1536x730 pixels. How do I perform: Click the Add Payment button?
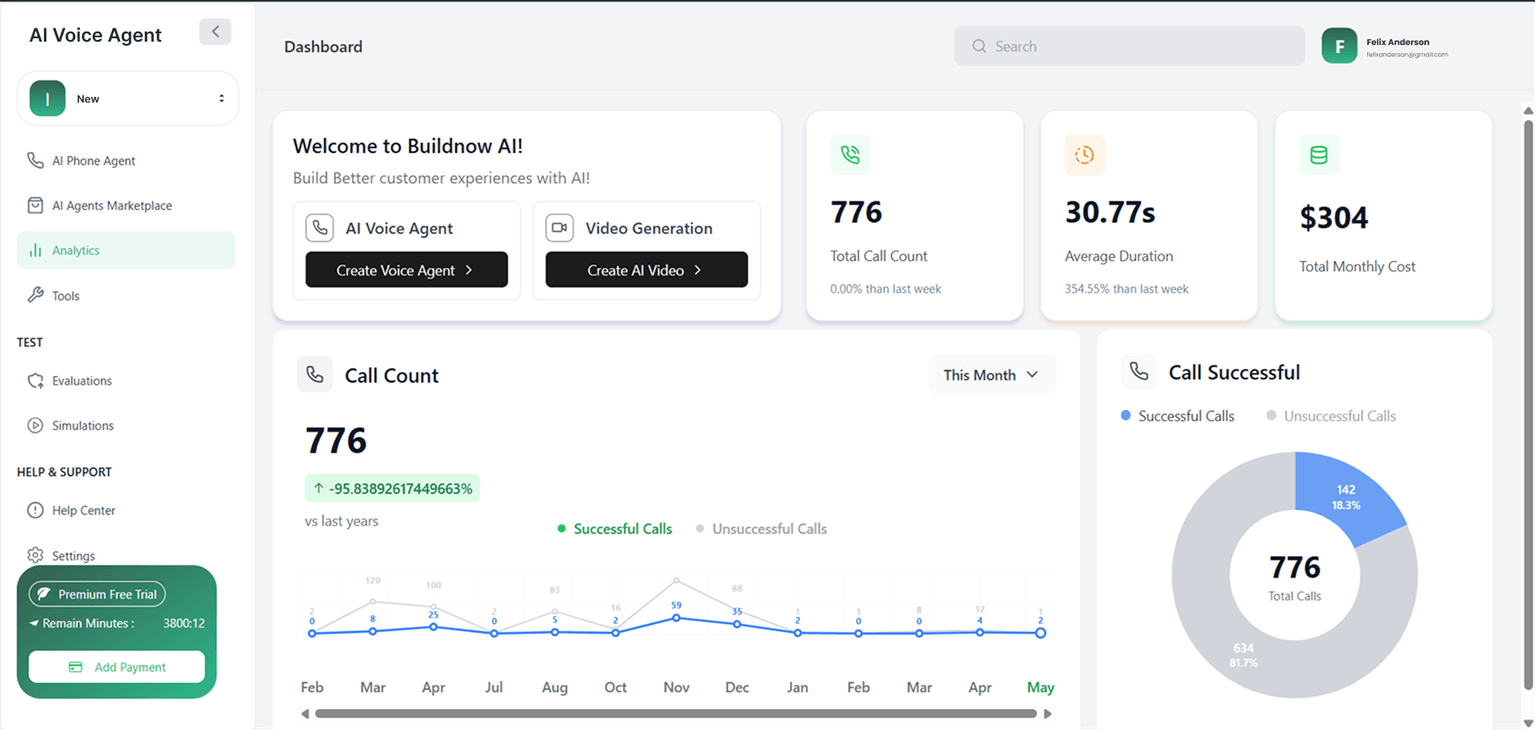coord(117,667)
